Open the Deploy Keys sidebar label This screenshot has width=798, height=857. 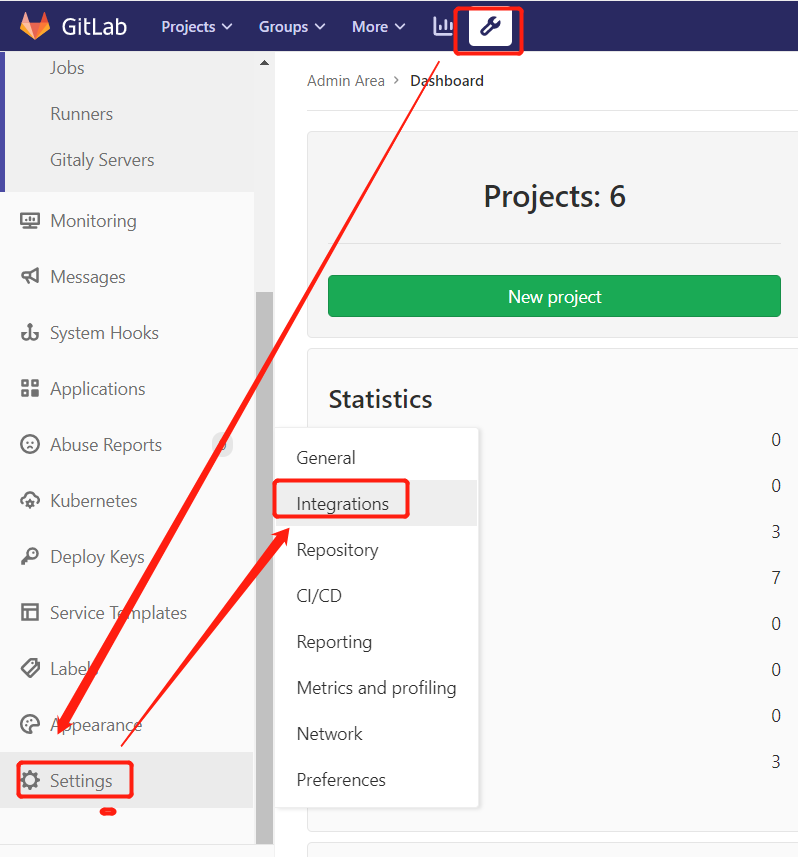click(x=97, y=556)
